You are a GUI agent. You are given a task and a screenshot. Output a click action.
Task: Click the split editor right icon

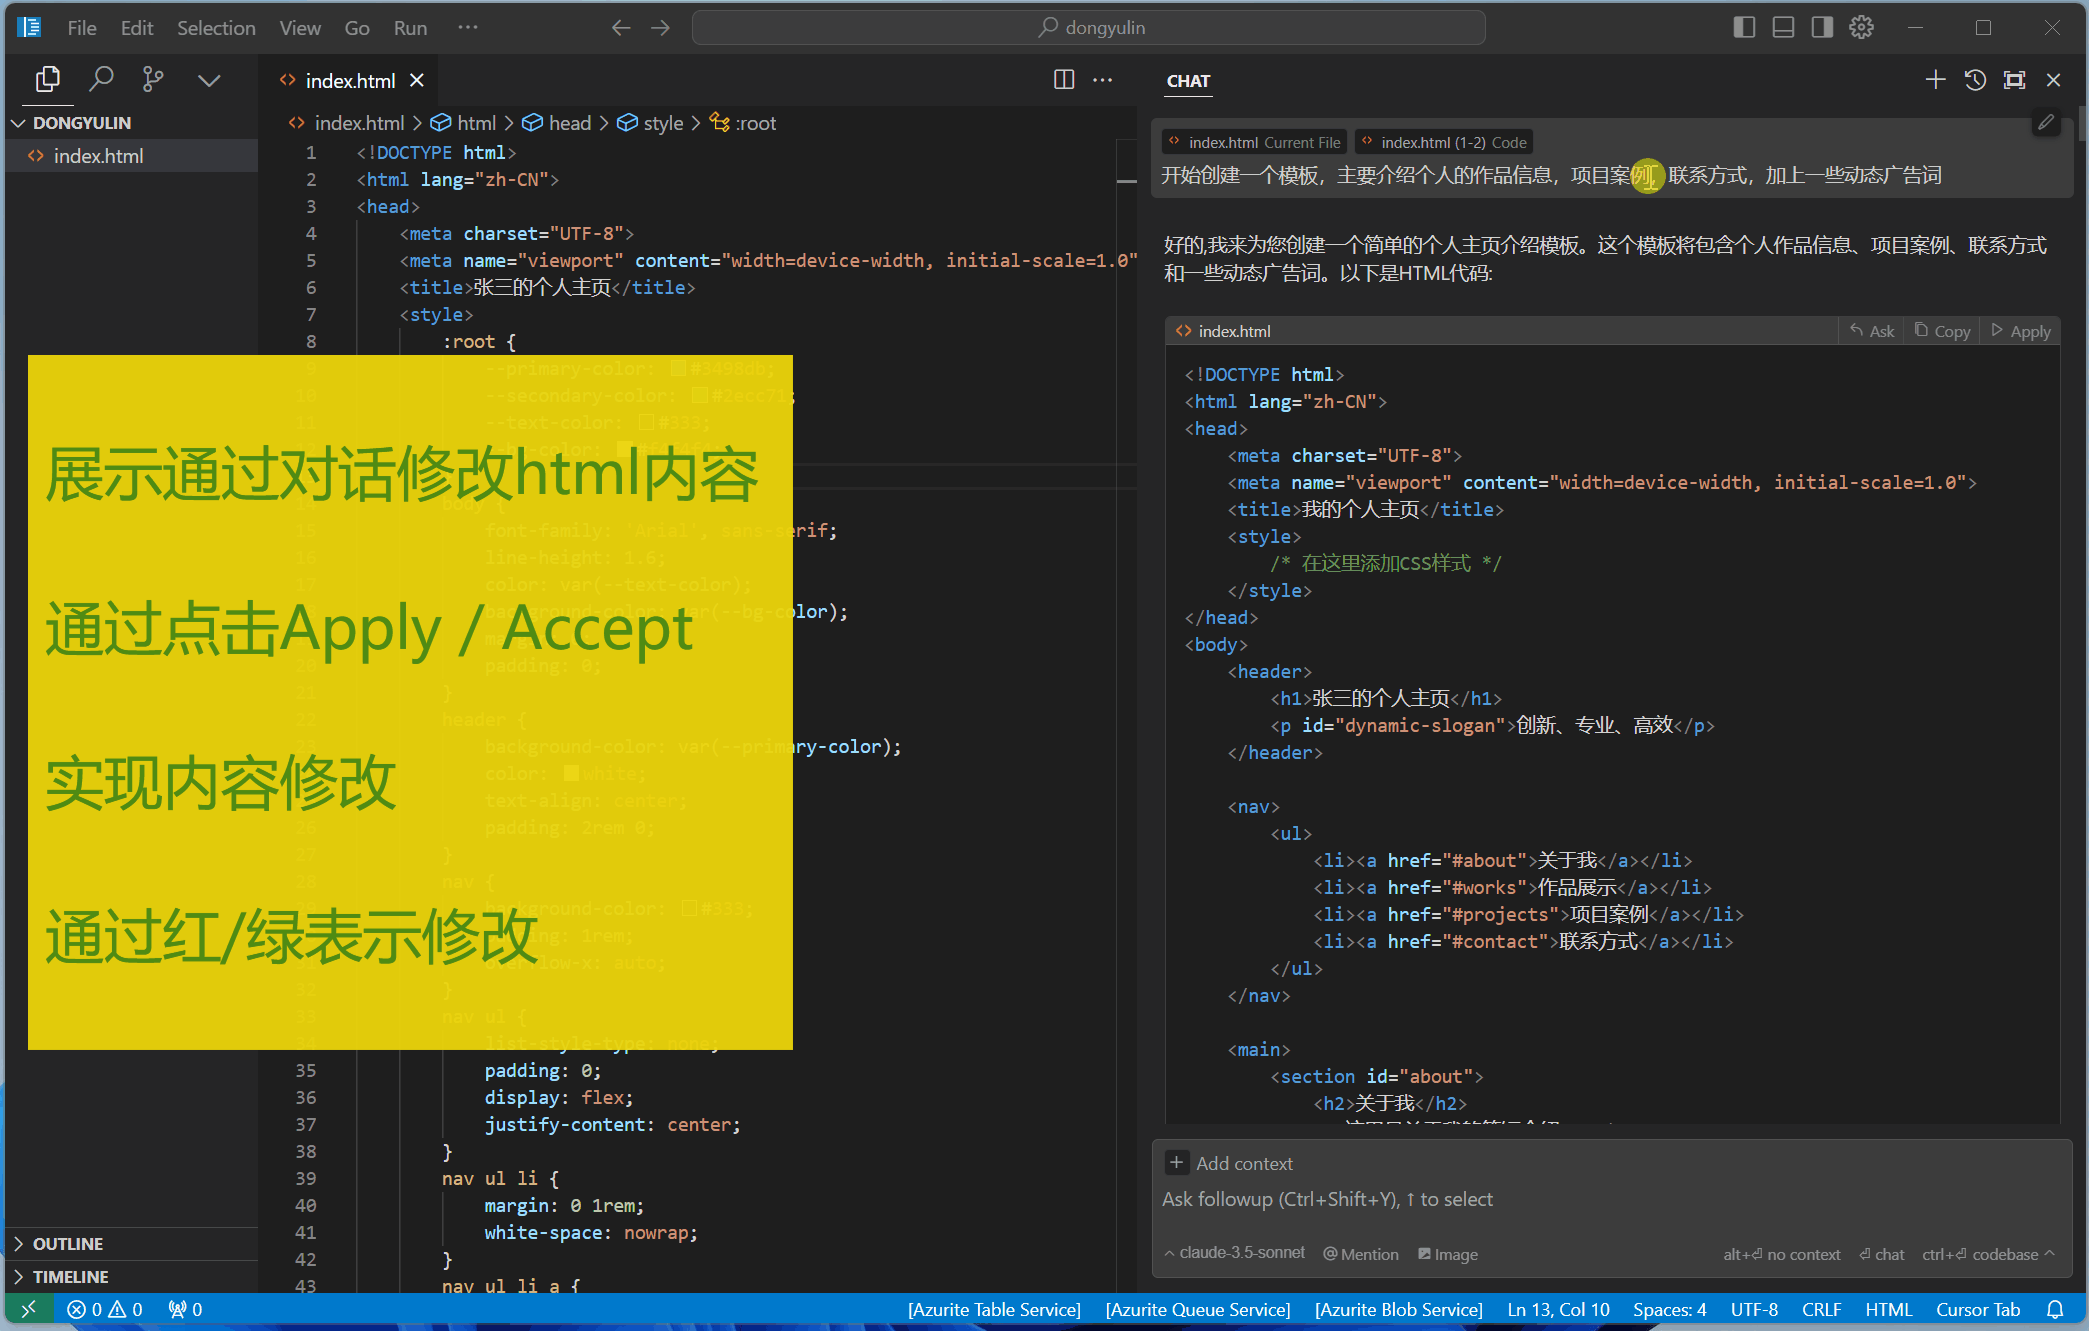pyautogui.click(x=1064, y=80)
